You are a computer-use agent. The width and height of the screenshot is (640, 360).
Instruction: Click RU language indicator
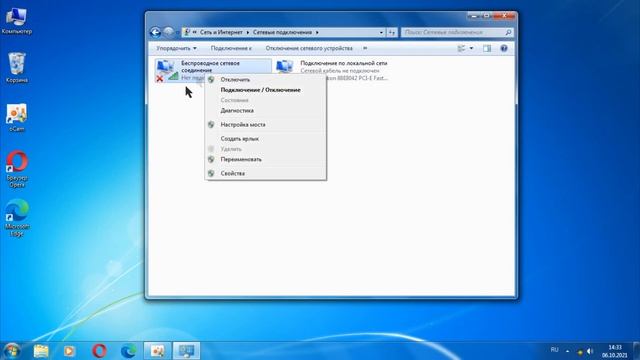coord(554,350)
